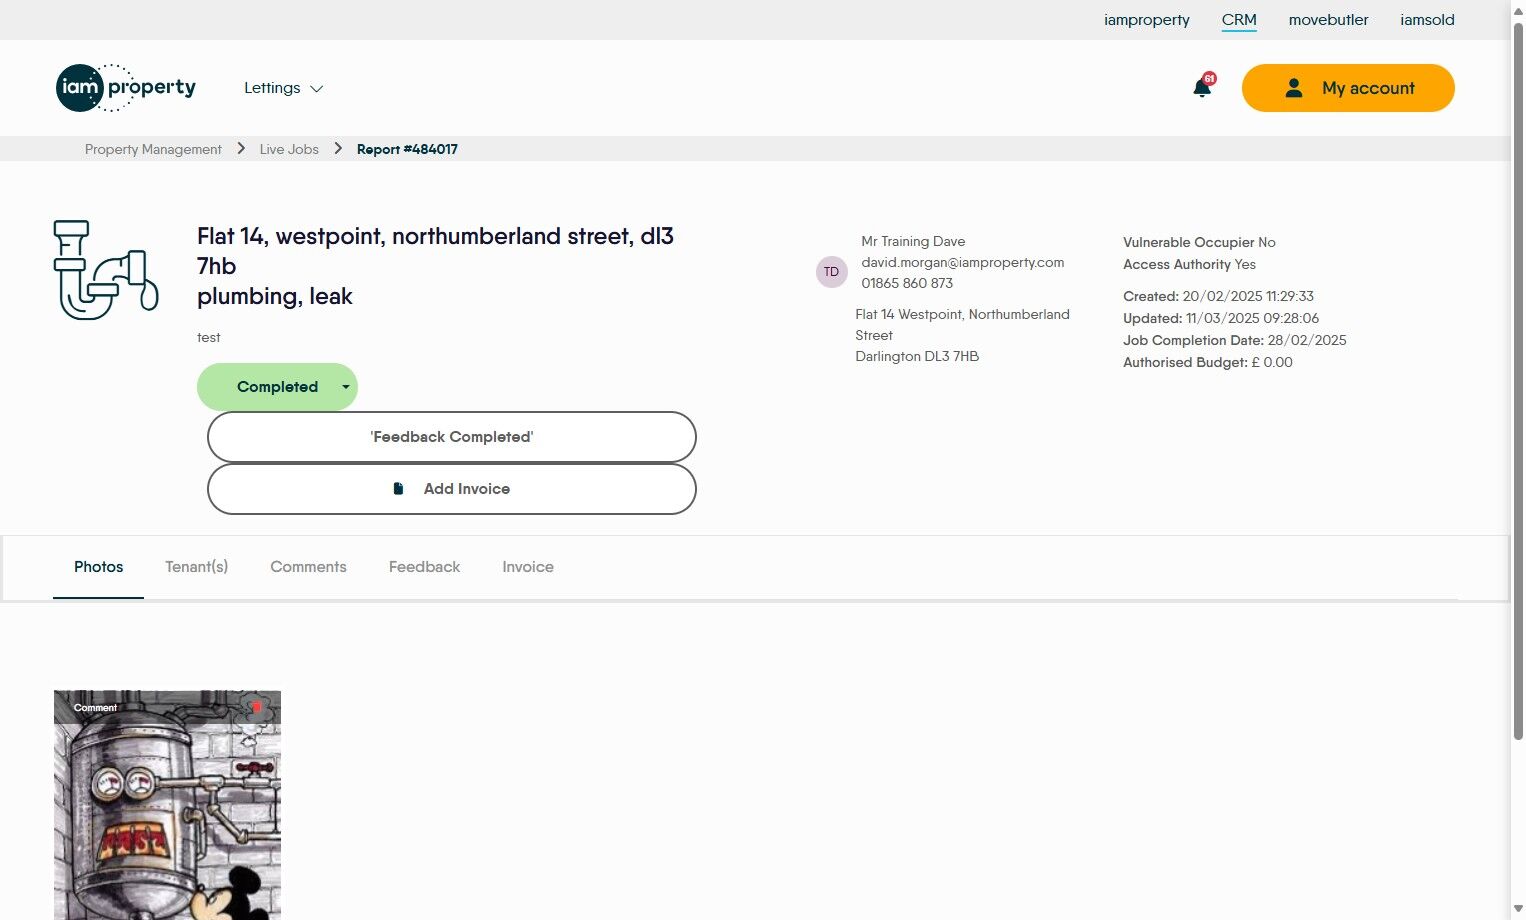Screen dimensions: 1526x920
Task: Click the Comment label on photo
Action: click(95, 708)
